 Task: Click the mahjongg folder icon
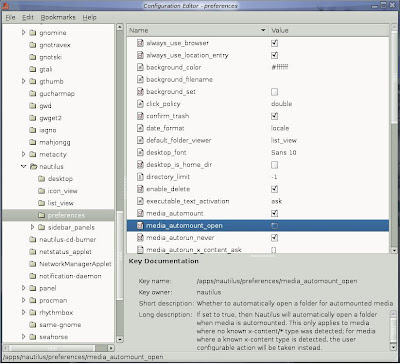click(x=32, y=142)
